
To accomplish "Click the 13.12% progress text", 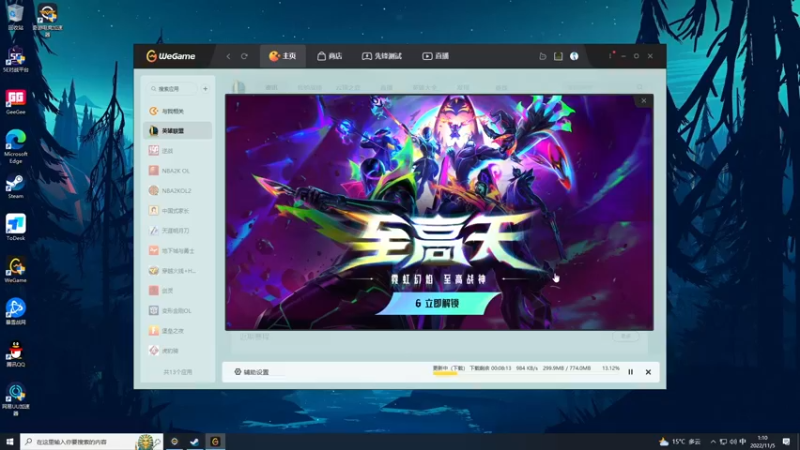I will 611,368.
